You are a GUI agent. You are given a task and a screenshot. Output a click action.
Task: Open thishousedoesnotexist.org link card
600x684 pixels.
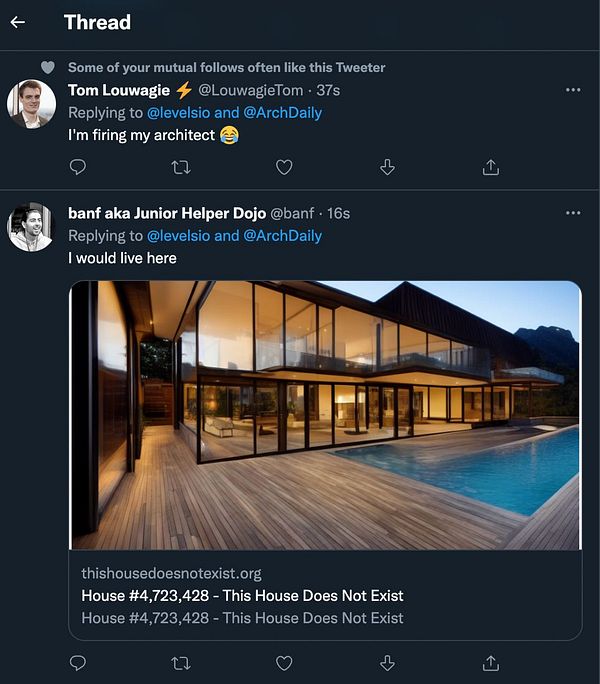(x=326, y=595)
